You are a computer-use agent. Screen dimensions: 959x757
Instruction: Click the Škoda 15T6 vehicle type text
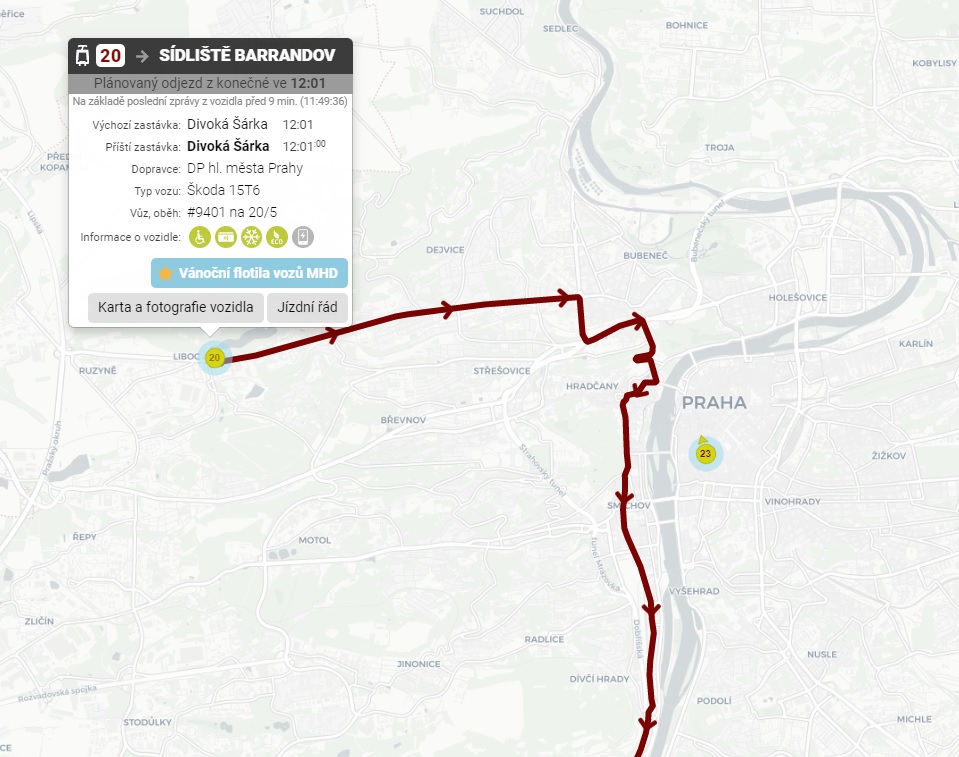point(224,190)
